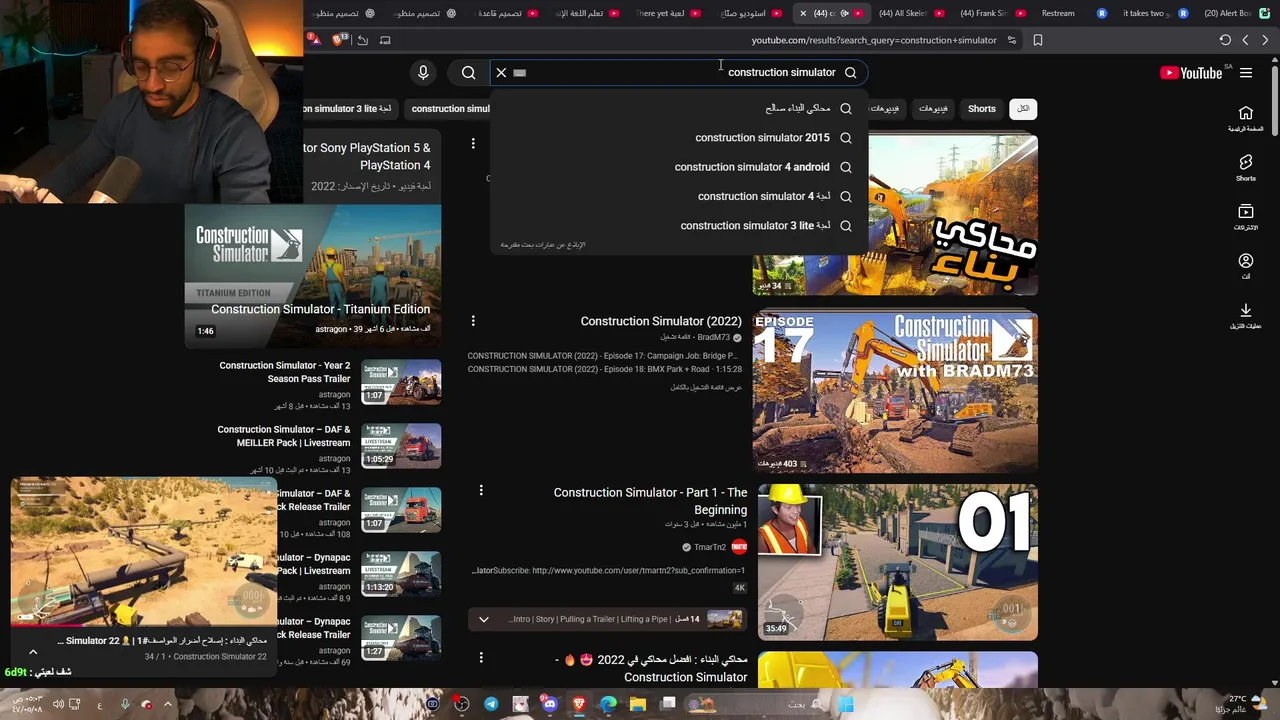Screen dimensions: 1280x720
Task: Open File Explorer from the taskbar
Action: pyautogui.click(x=638, y=704)
